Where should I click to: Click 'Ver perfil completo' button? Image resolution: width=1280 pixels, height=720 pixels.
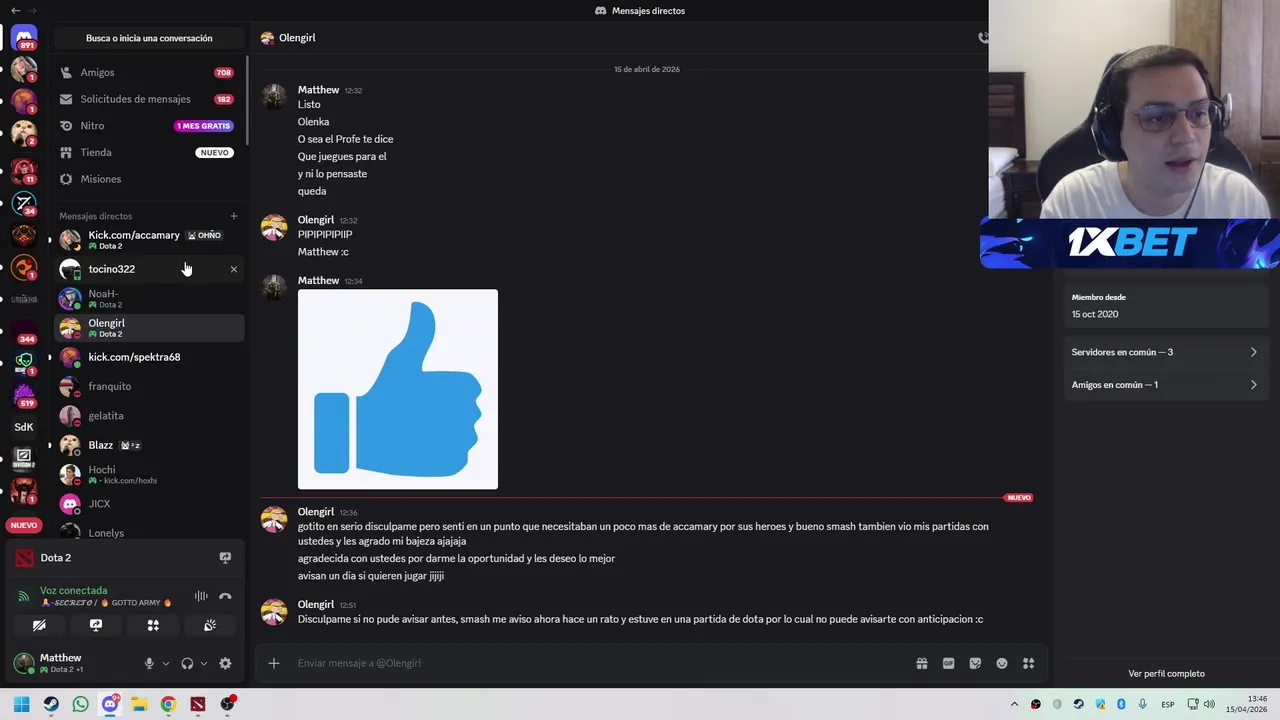(x=1166, y=674)
